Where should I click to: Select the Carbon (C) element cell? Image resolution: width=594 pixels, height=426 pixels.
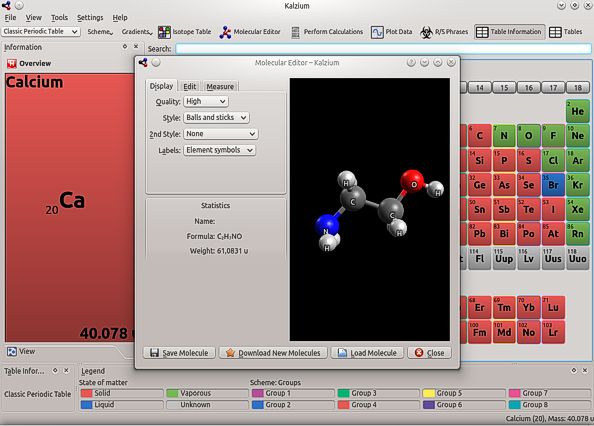pyautogui.click(x=480, y=136)
